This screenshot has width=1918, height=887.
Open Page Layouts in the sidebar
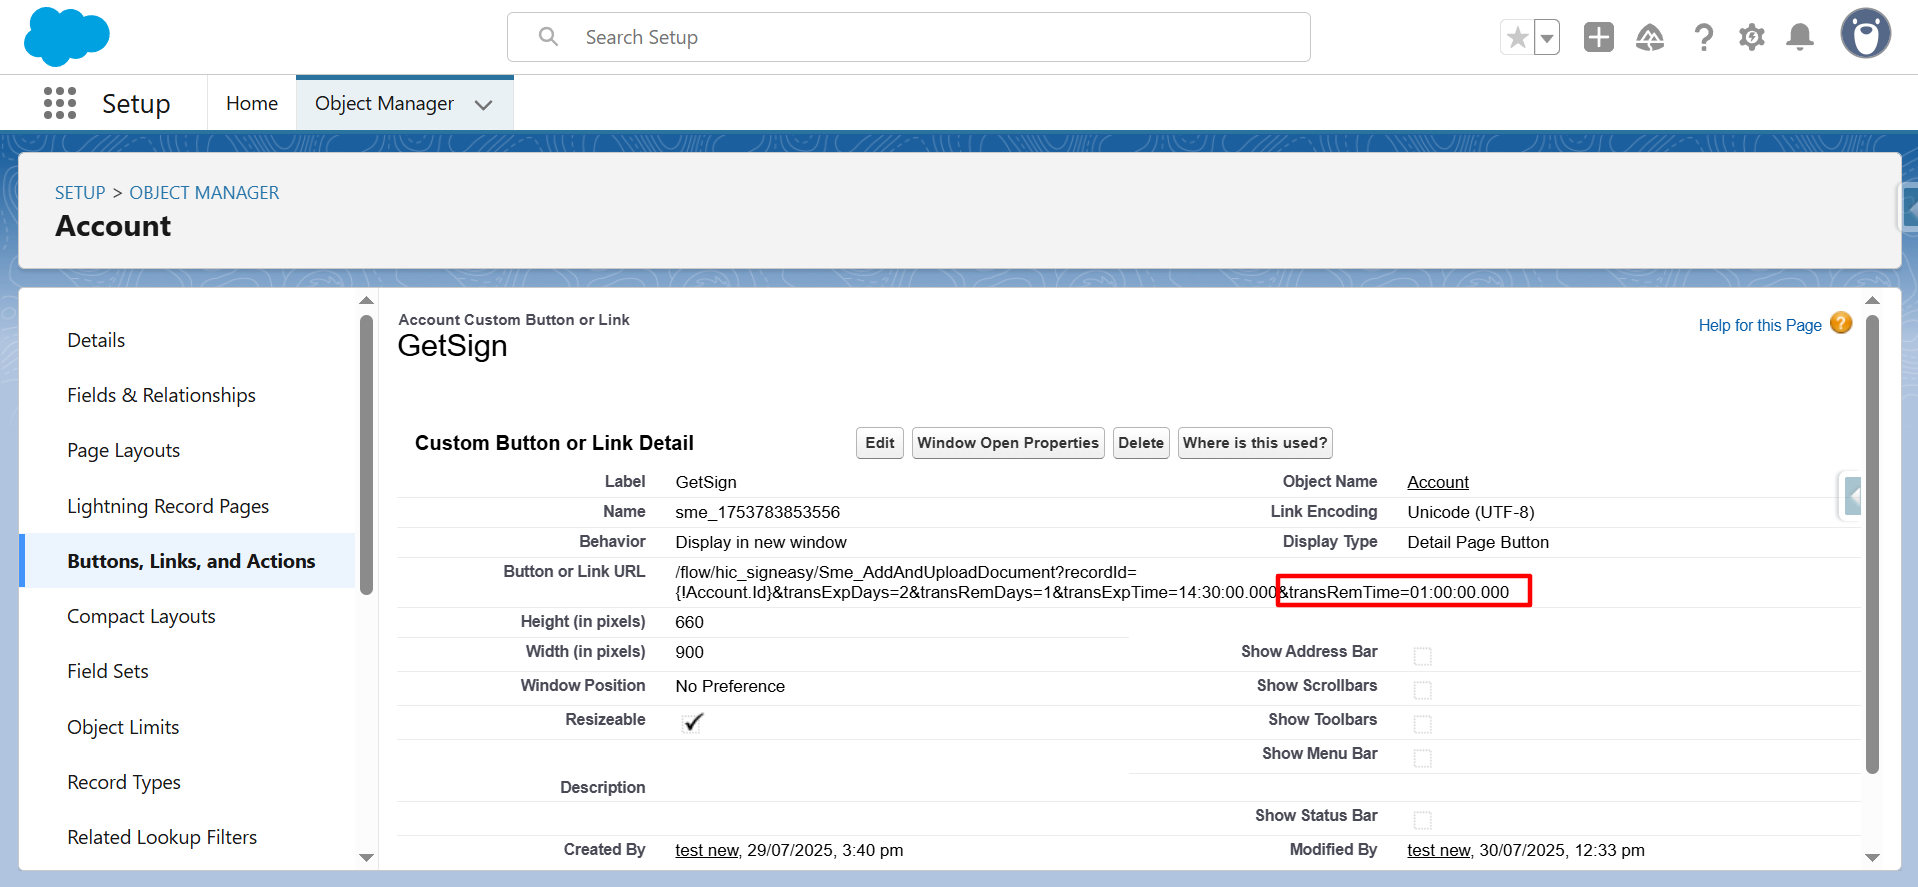123,450
